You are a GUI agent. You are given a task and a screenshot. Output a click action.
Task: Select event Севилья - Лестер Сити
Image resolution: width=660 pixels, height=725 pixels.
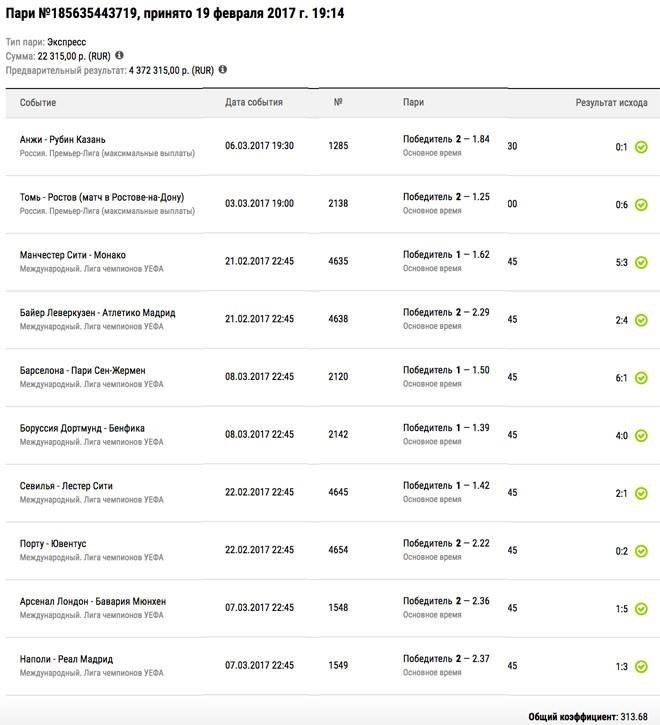click(66, 486)
